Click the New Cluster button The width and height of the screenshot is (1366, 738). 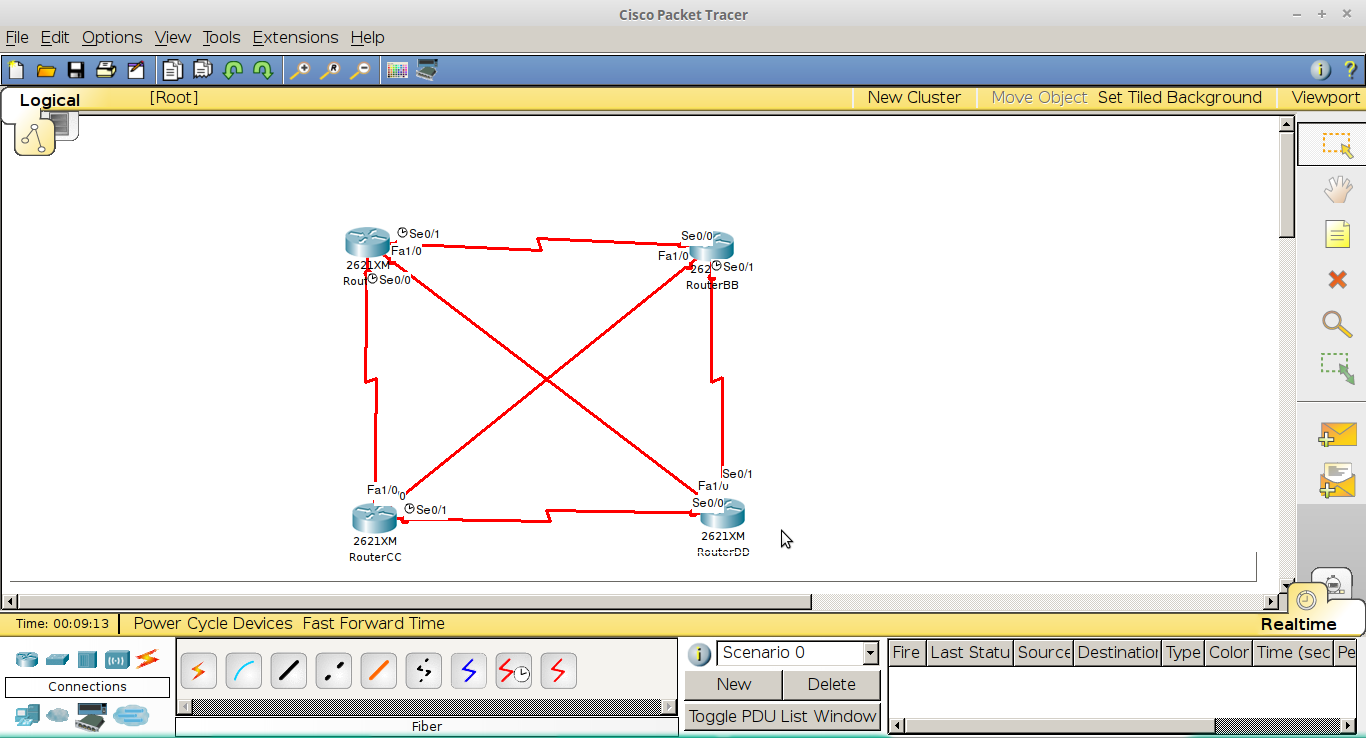coord(914,97)
